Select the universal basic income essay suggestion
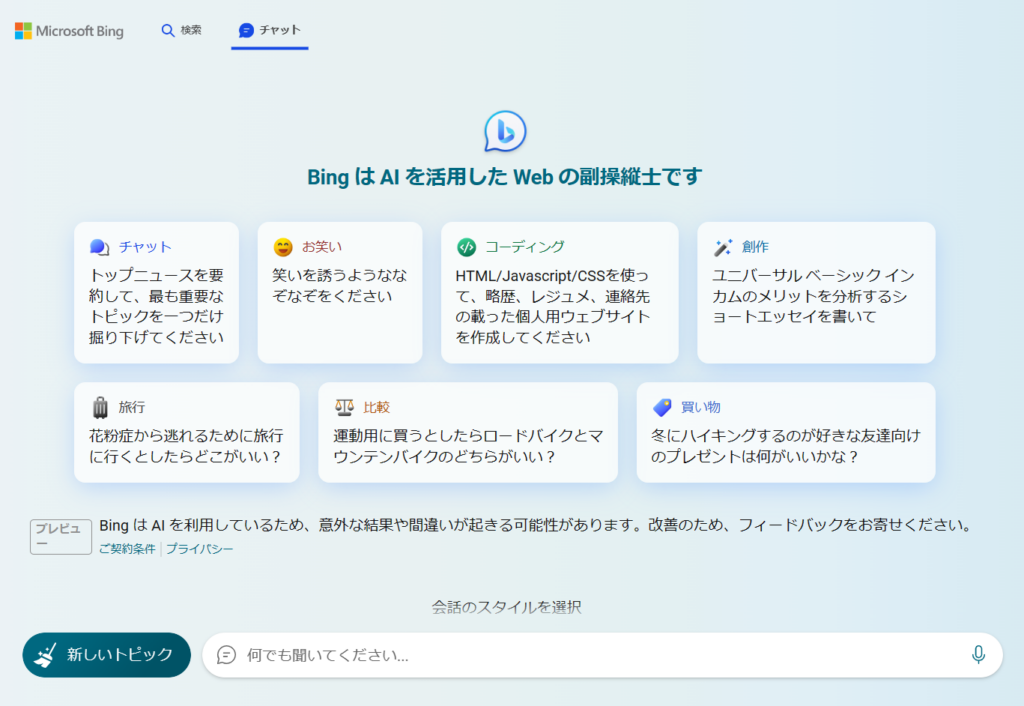The image size is (1024, 706). (816, 293)
